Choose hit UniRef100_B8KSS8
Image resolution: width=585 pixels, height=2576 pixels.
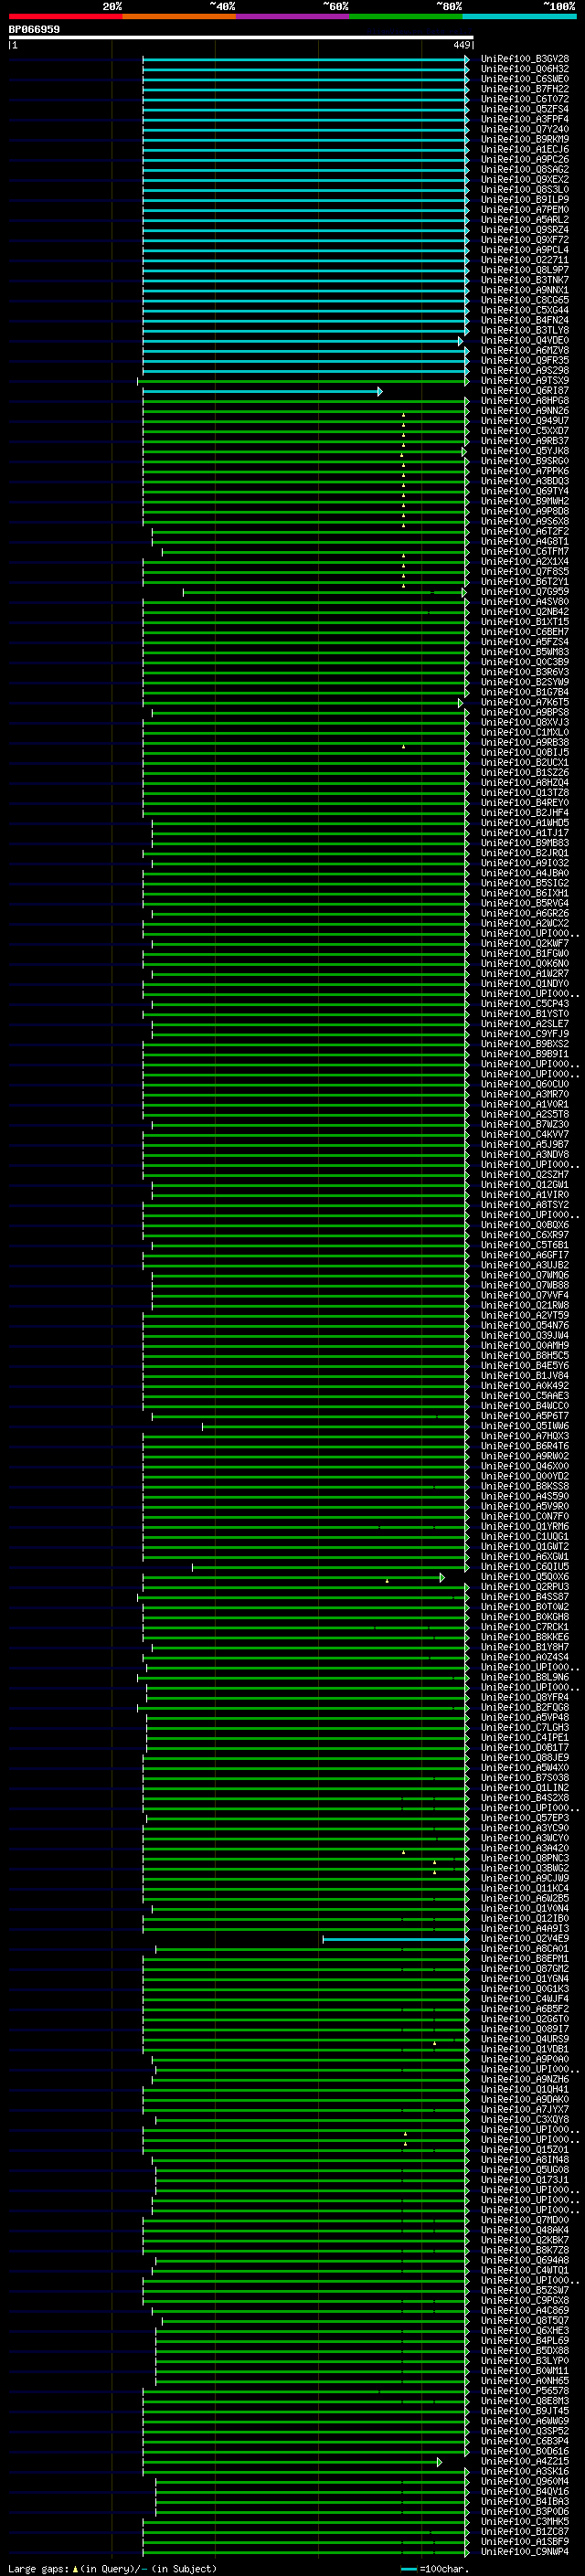point(524,1486)
